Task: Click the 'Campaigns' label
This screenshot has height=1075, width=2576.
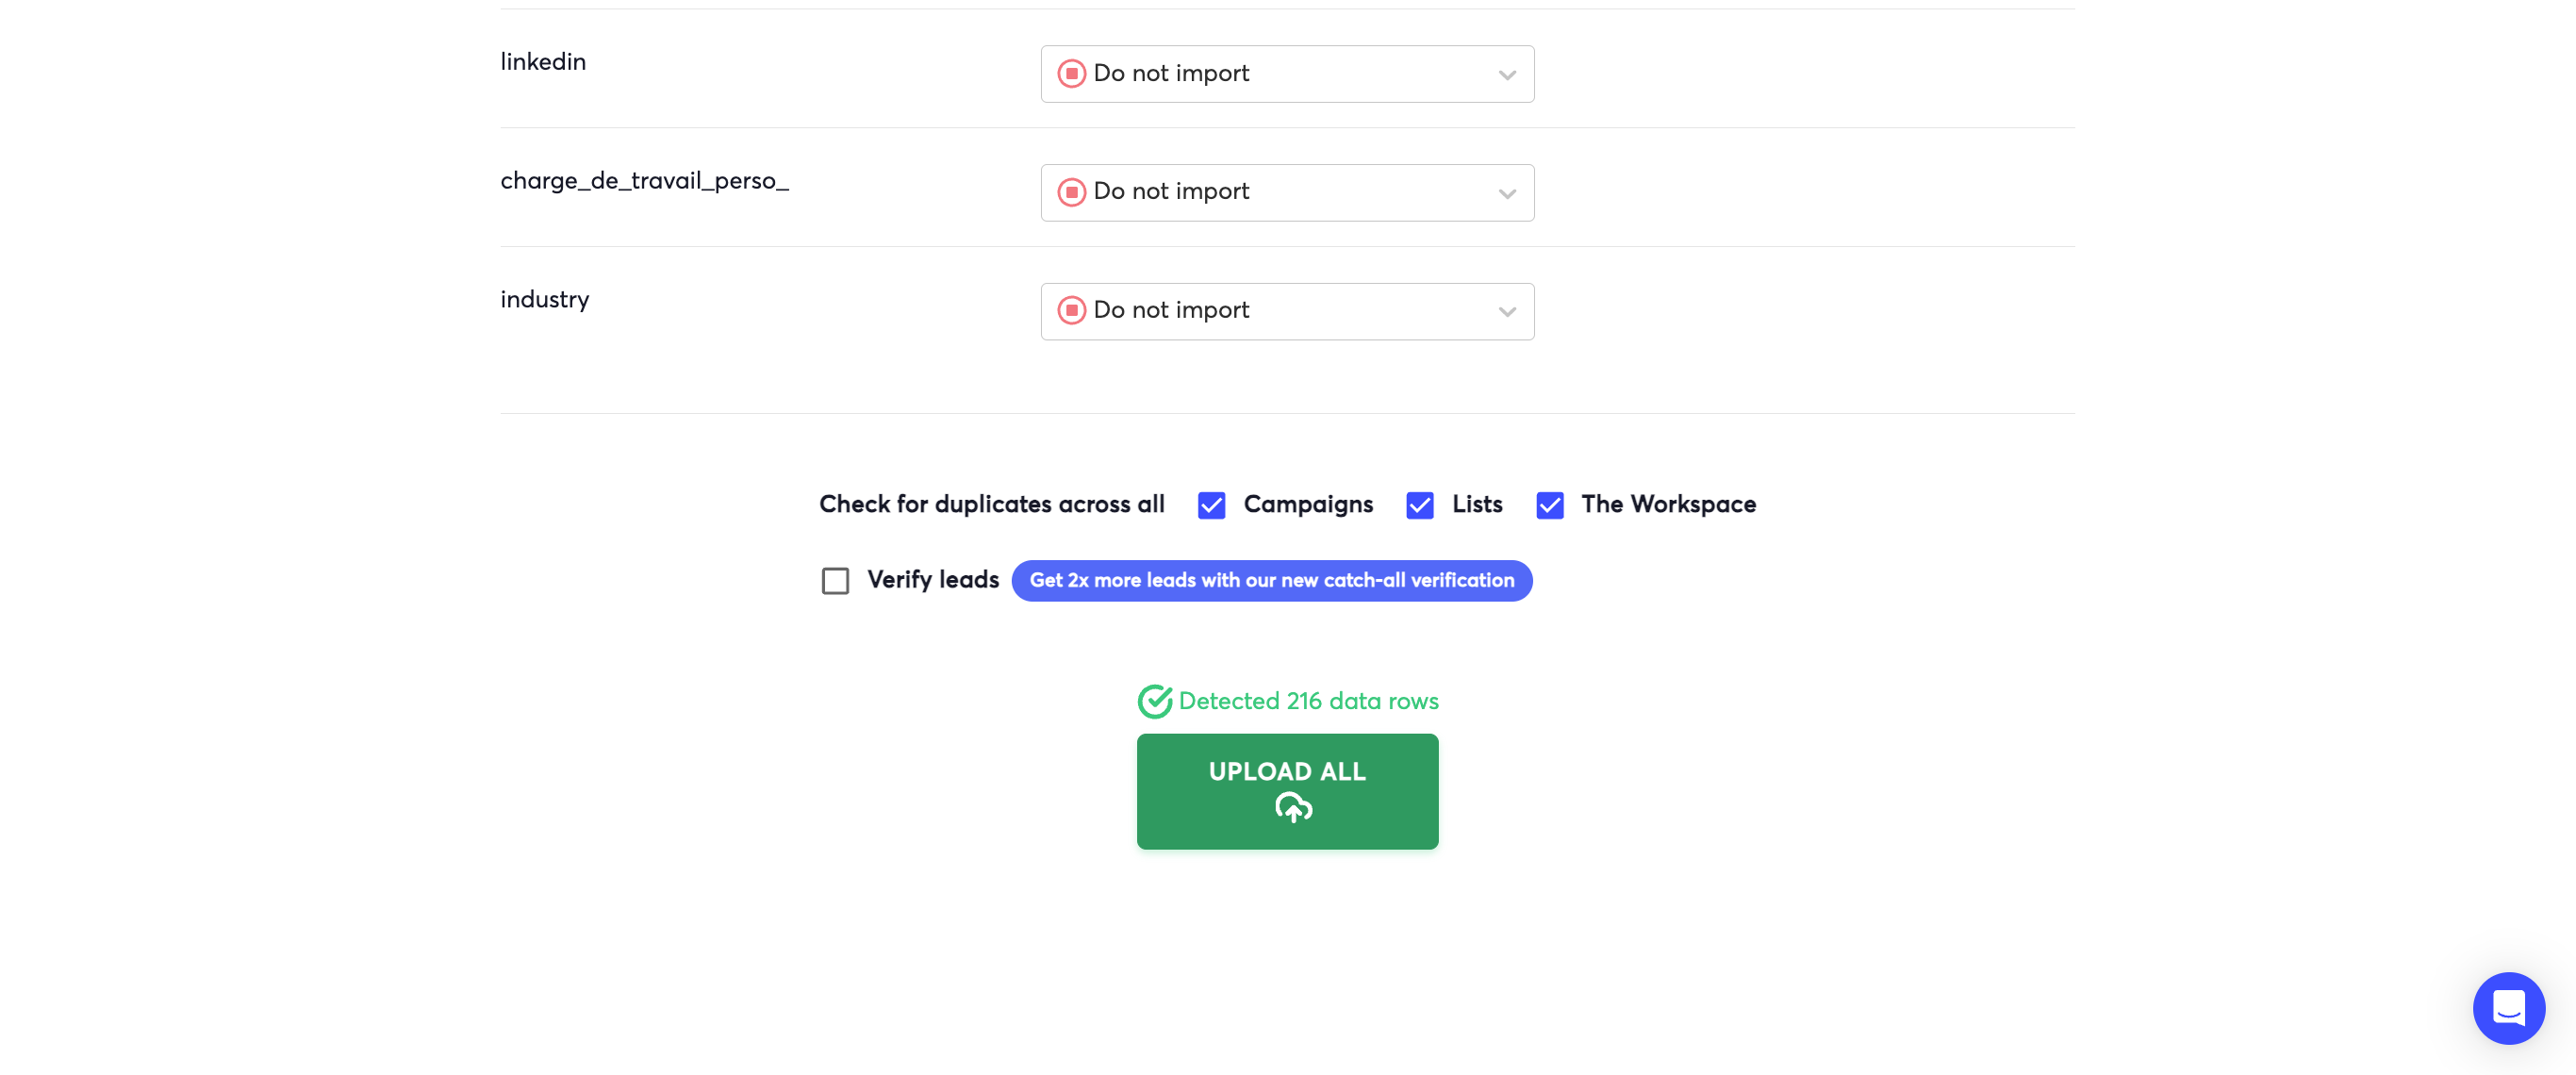Action: (x=1308, y=505)
